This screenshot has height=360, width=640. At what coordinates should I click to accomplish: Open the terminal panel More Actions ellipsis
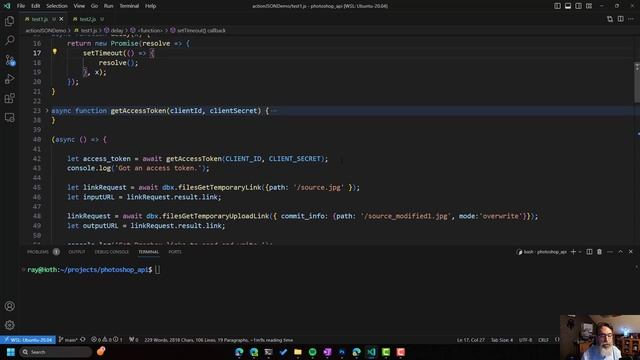click(x=610, y=252)
